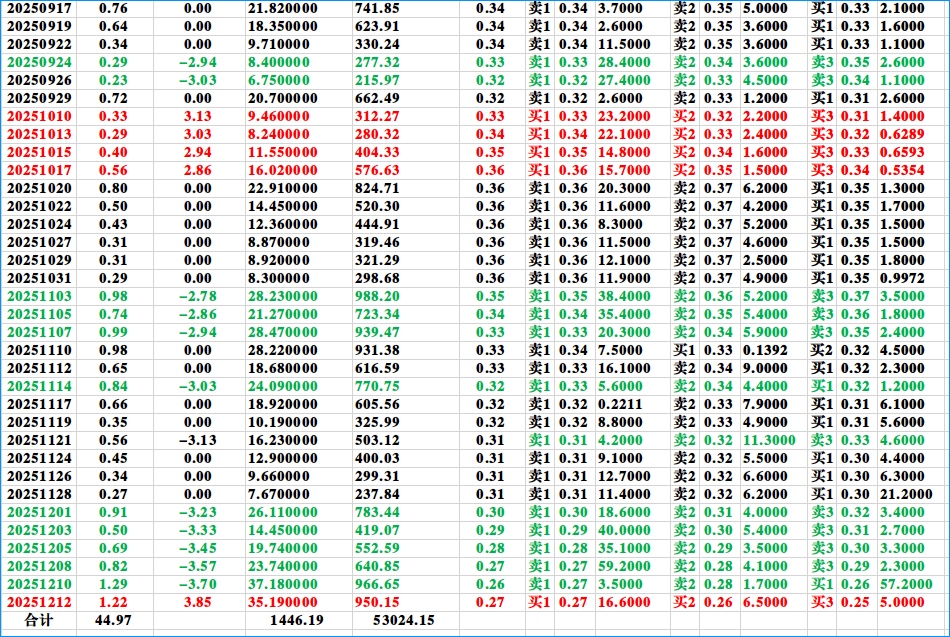
Task: Click amount 950.15 in red row
Action: 377,602
